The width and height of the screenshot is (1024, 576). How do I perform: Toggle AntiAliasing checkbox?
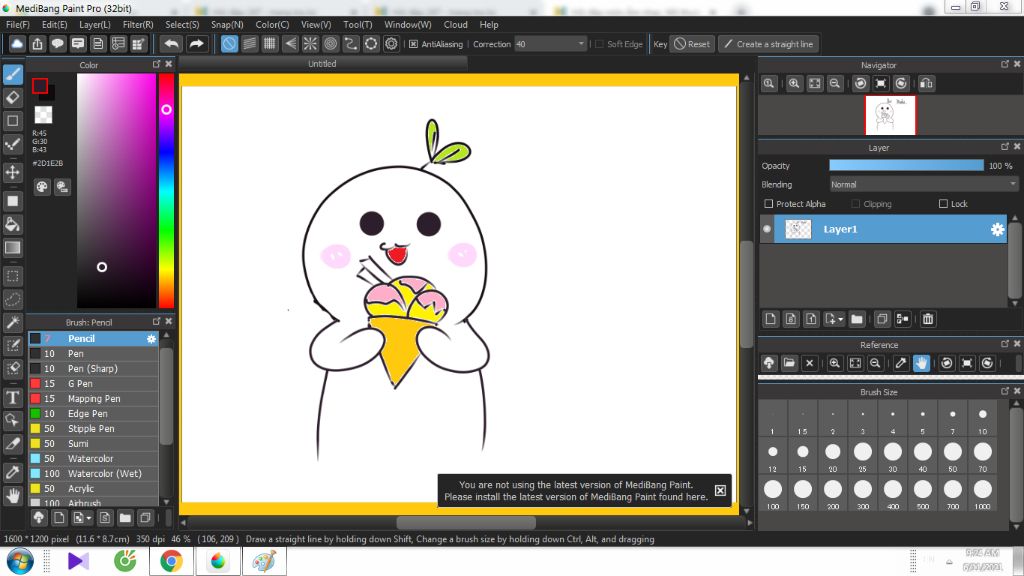(x=413, y=44)
